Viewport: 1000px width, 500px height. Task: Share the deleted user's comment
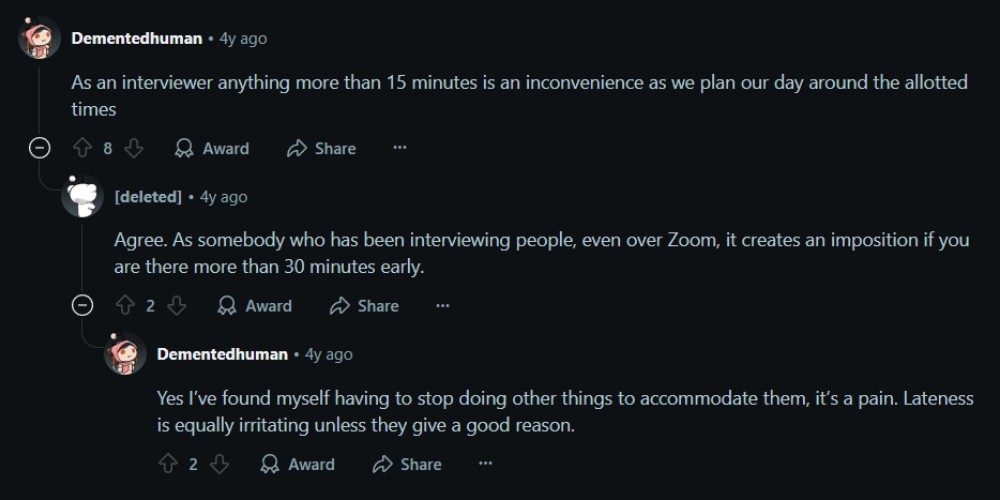[x=364, y=306]
